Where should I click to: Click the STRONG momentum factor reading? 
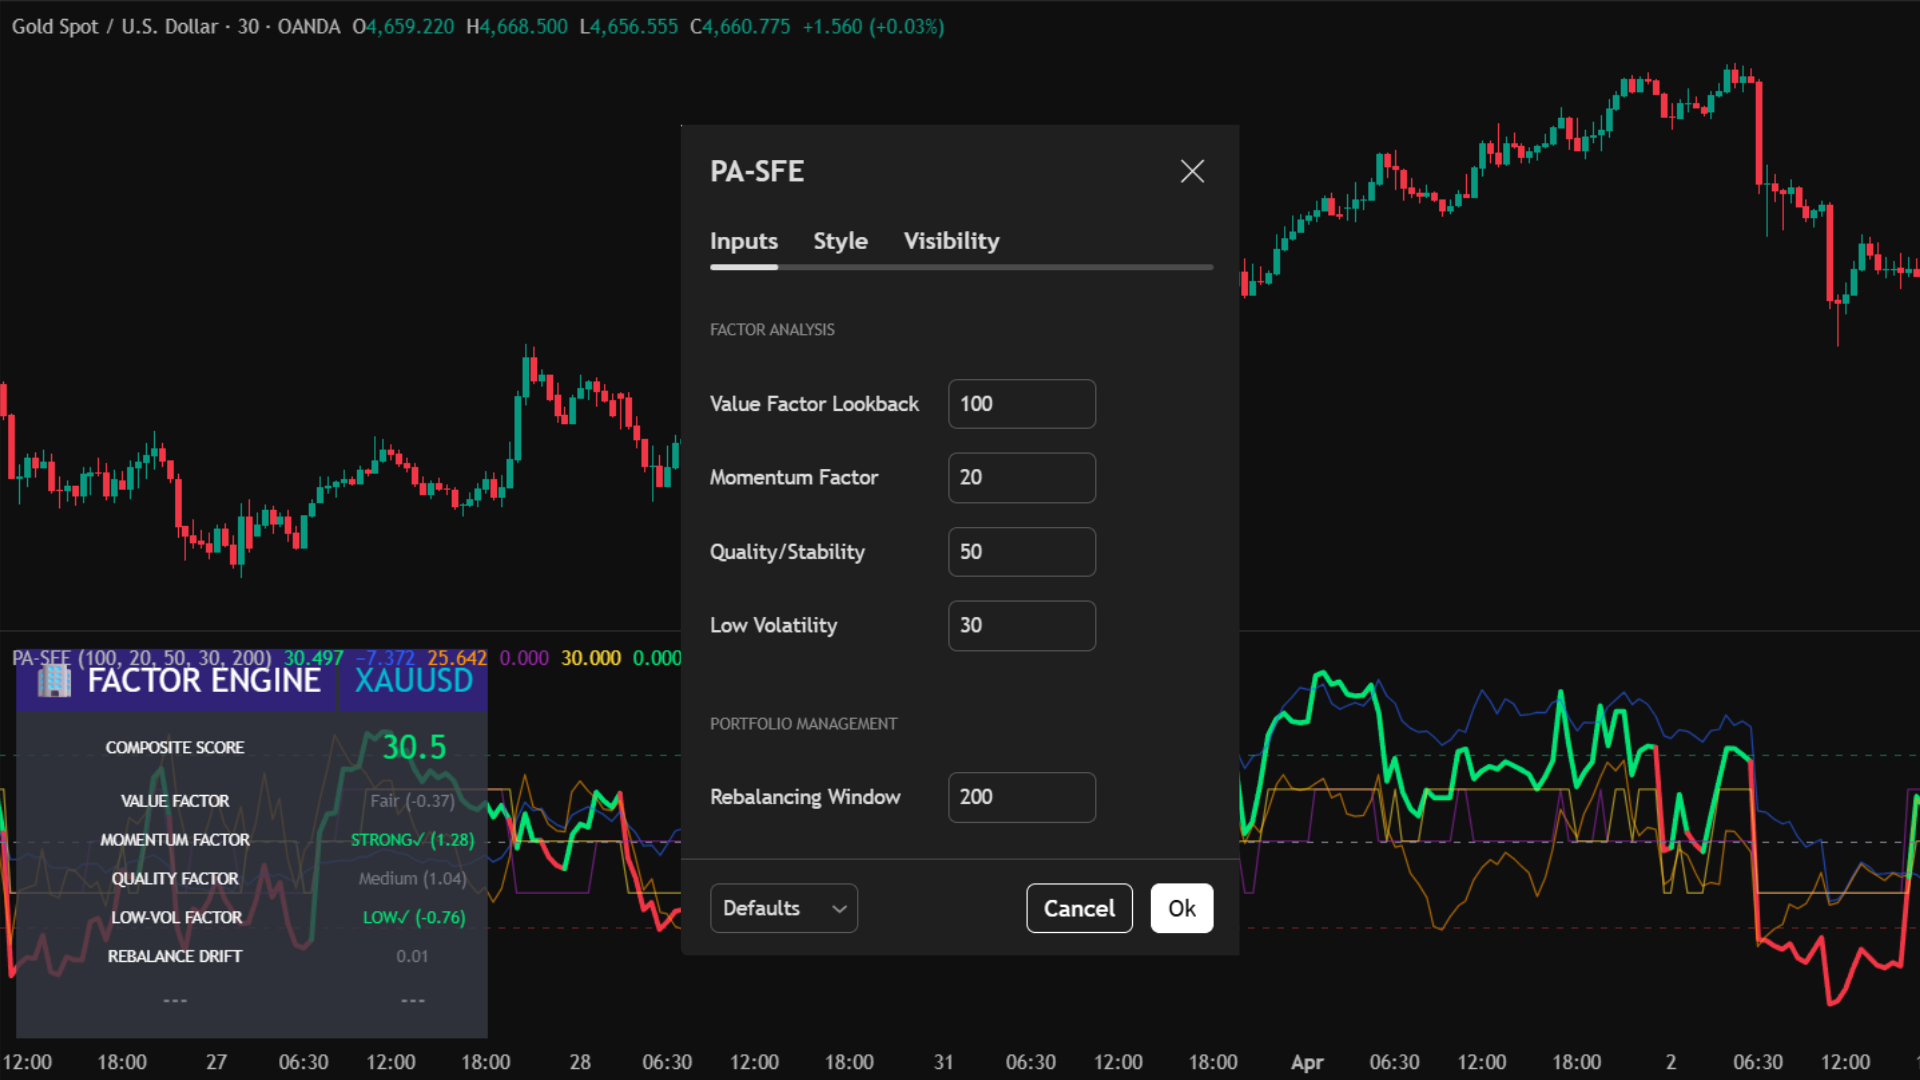(412, 840)
